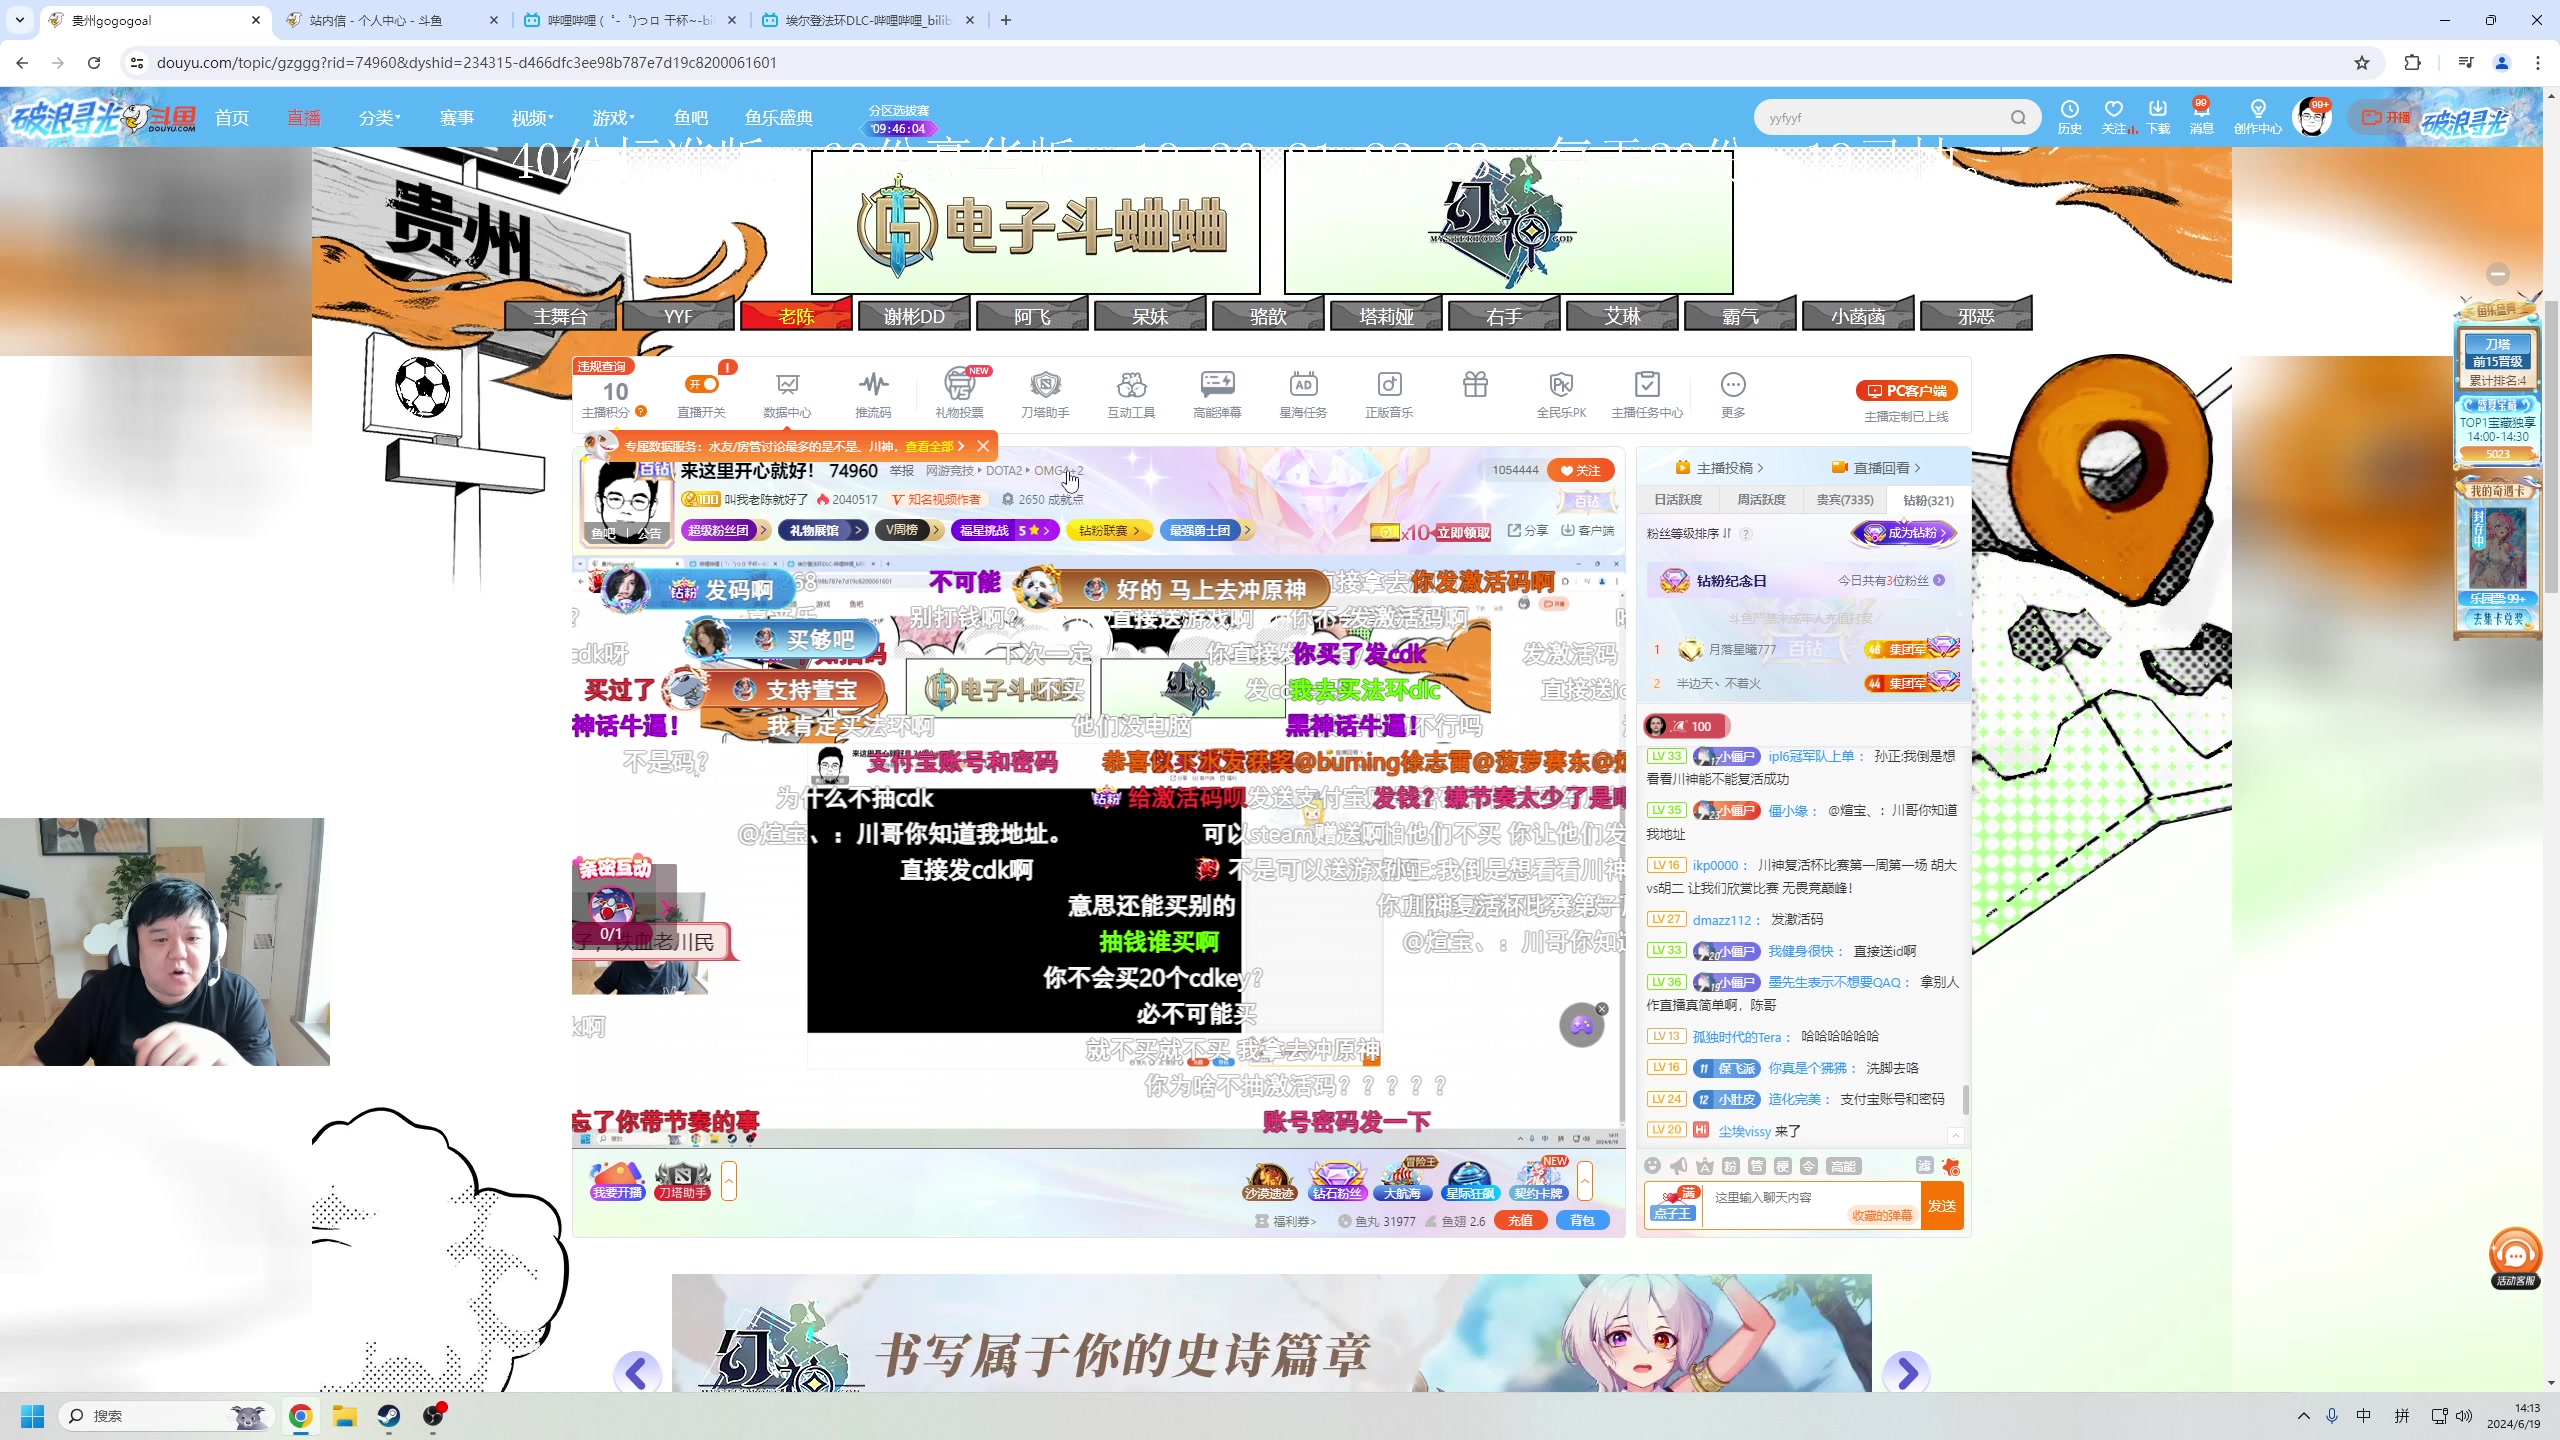Expand 主播投稿 section arrow

pos(1760,468)
